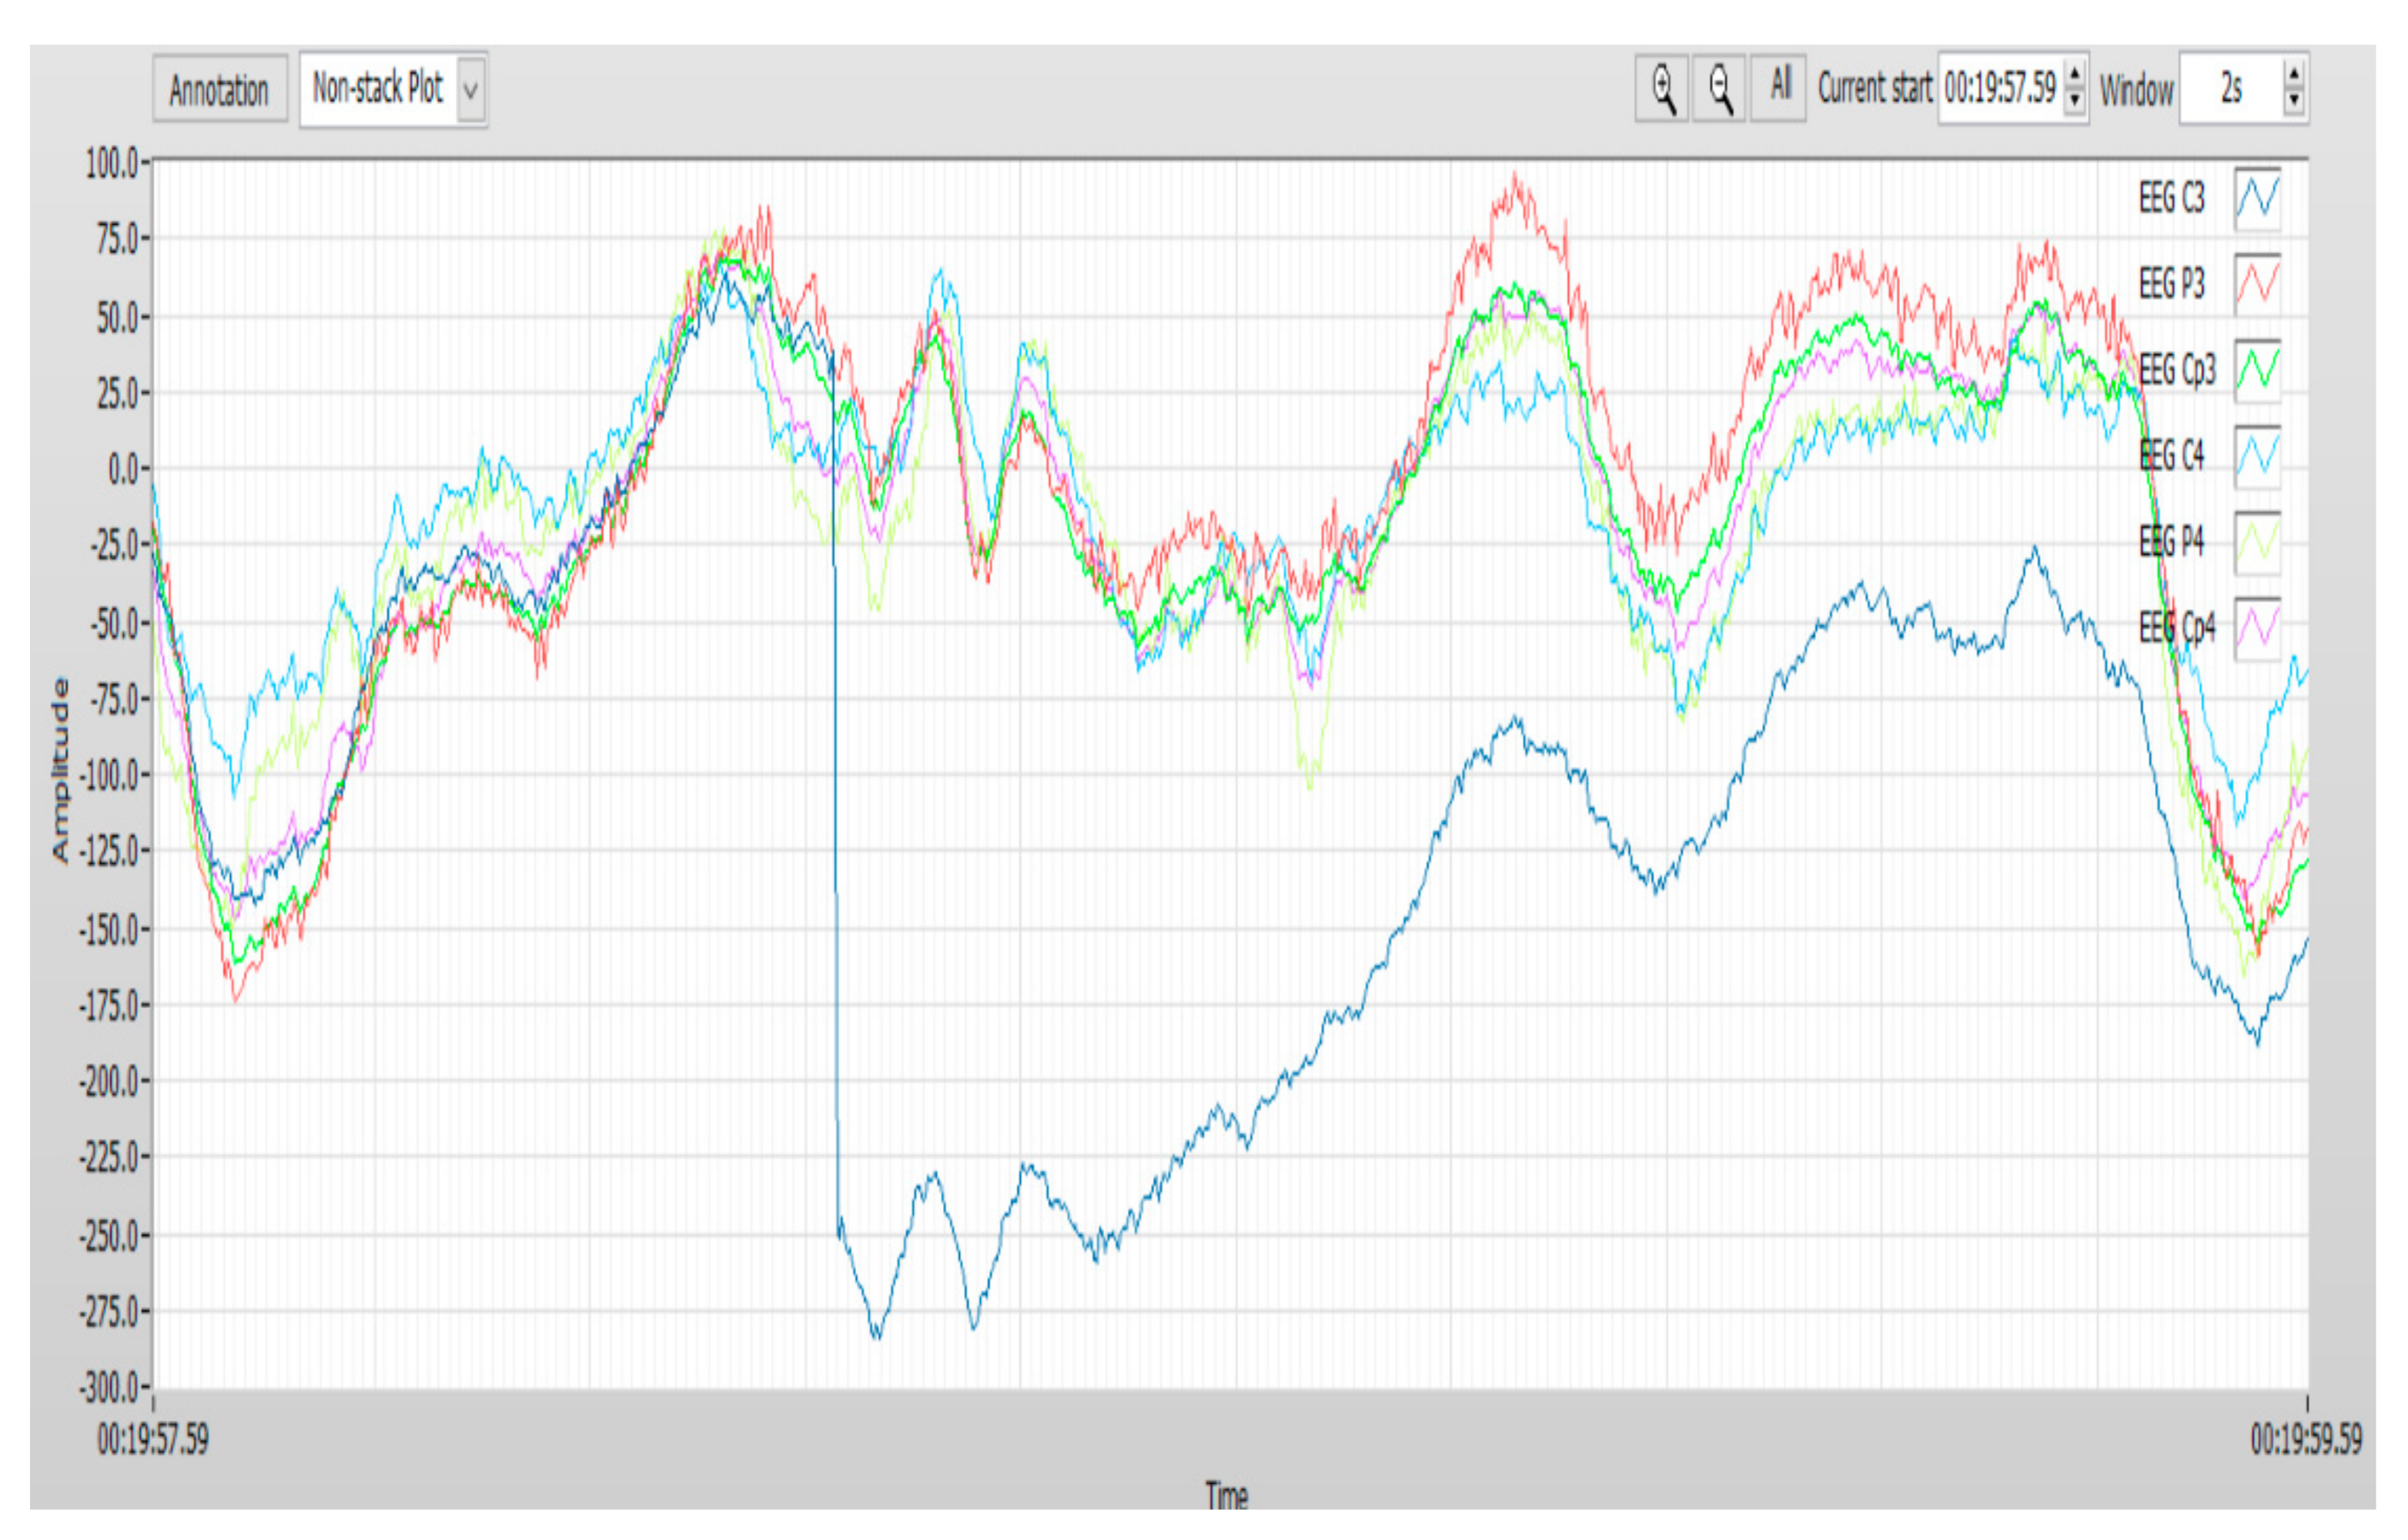Click the EEG C3 legend line icon
The image size is (2408, 1540).
(x=2258, y=197)
